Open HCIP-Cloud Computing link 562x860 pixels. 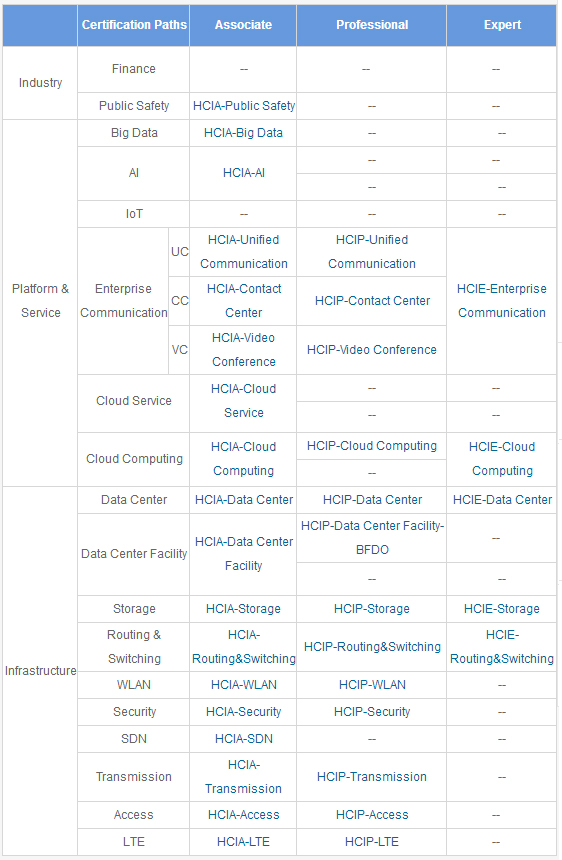[x=372, y=446]
